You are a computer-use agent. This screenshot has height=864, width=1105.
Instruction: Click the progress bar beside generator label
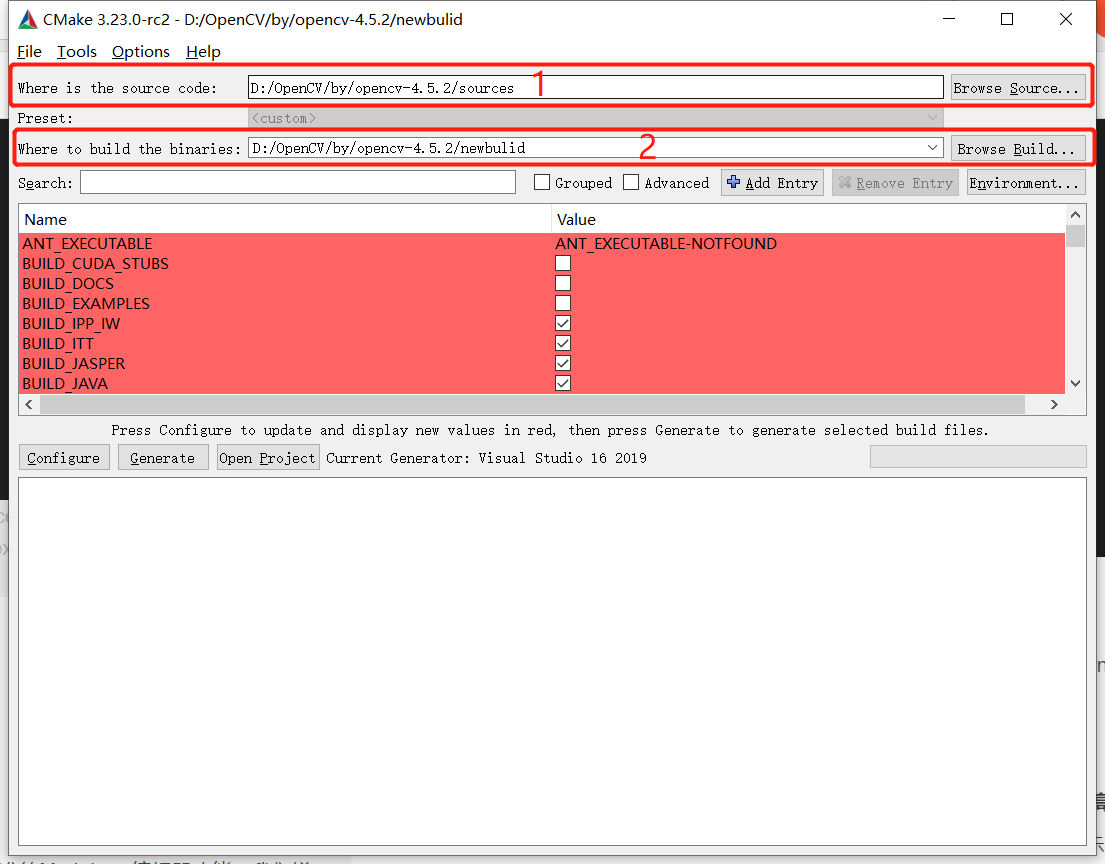(x=978, y=457)
